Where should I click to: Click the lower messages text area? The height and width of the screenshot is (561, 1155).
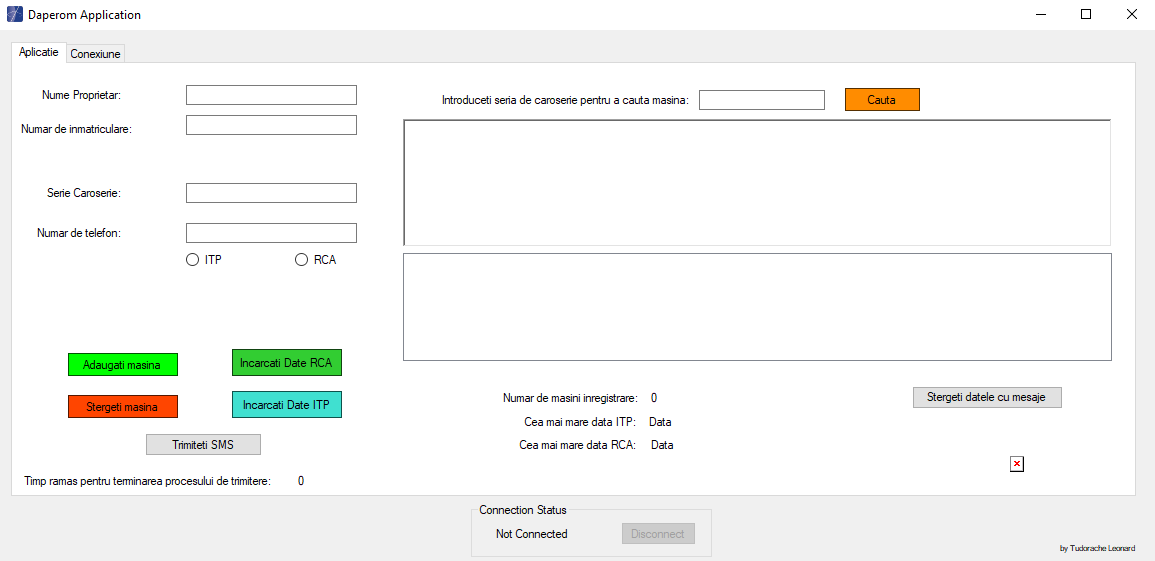point(756,307)
